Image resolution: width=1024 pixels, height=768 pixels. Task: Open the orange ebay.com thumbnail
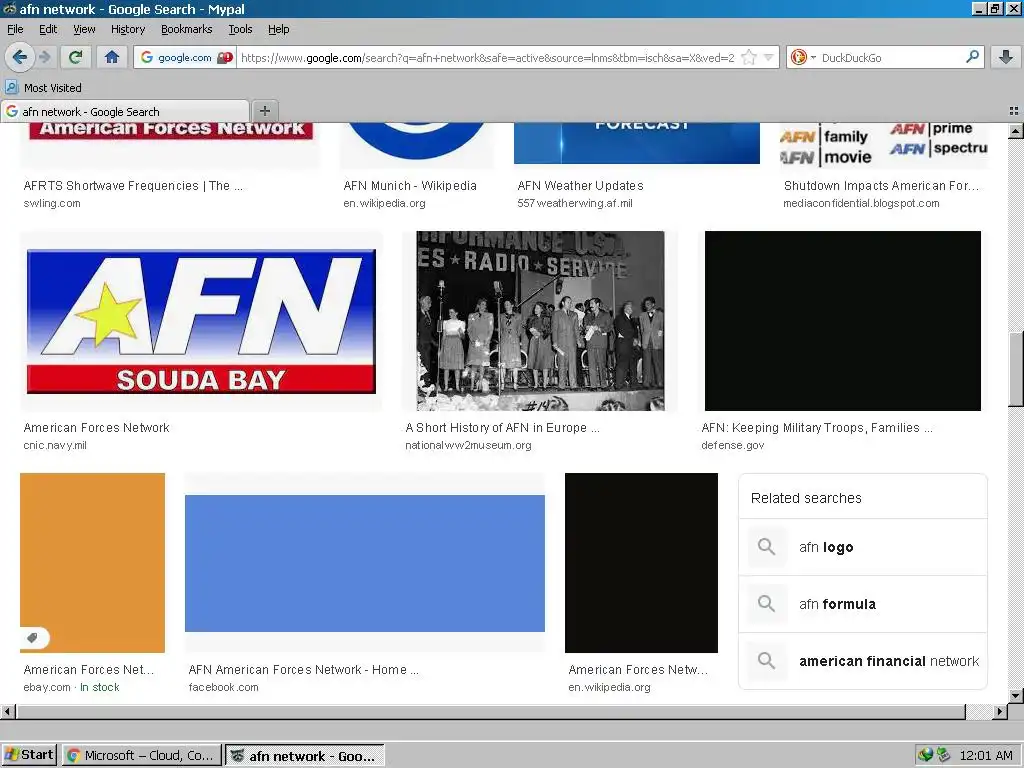tap(92, 562)
